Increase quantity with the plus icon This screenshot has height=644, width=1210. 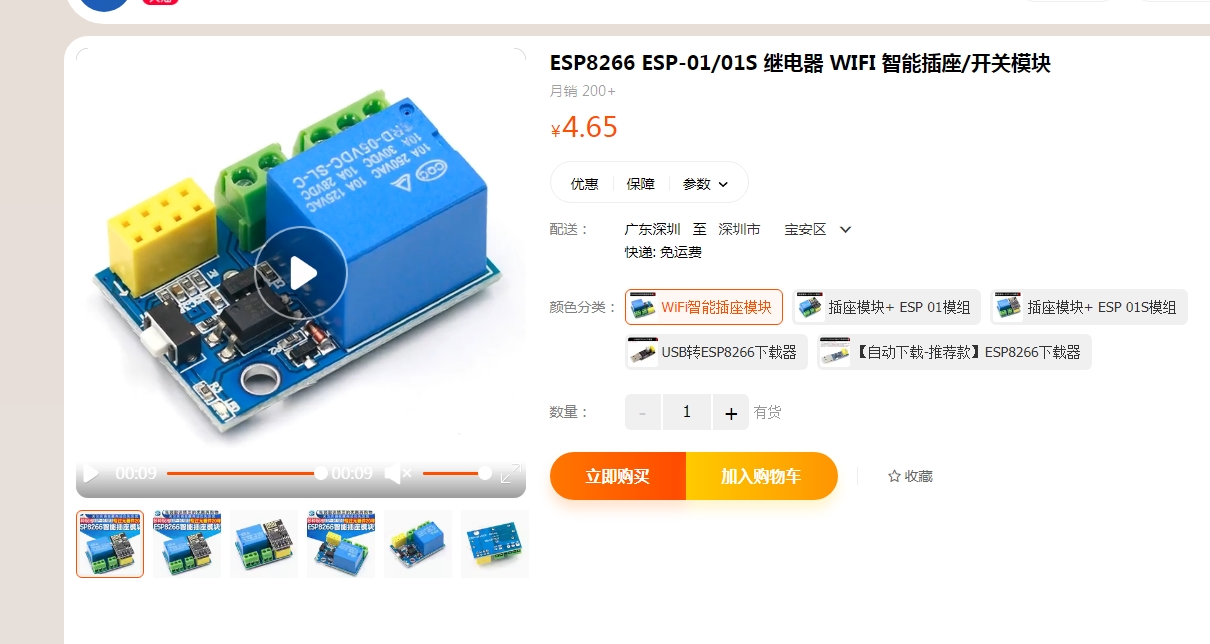coord(731,412)
